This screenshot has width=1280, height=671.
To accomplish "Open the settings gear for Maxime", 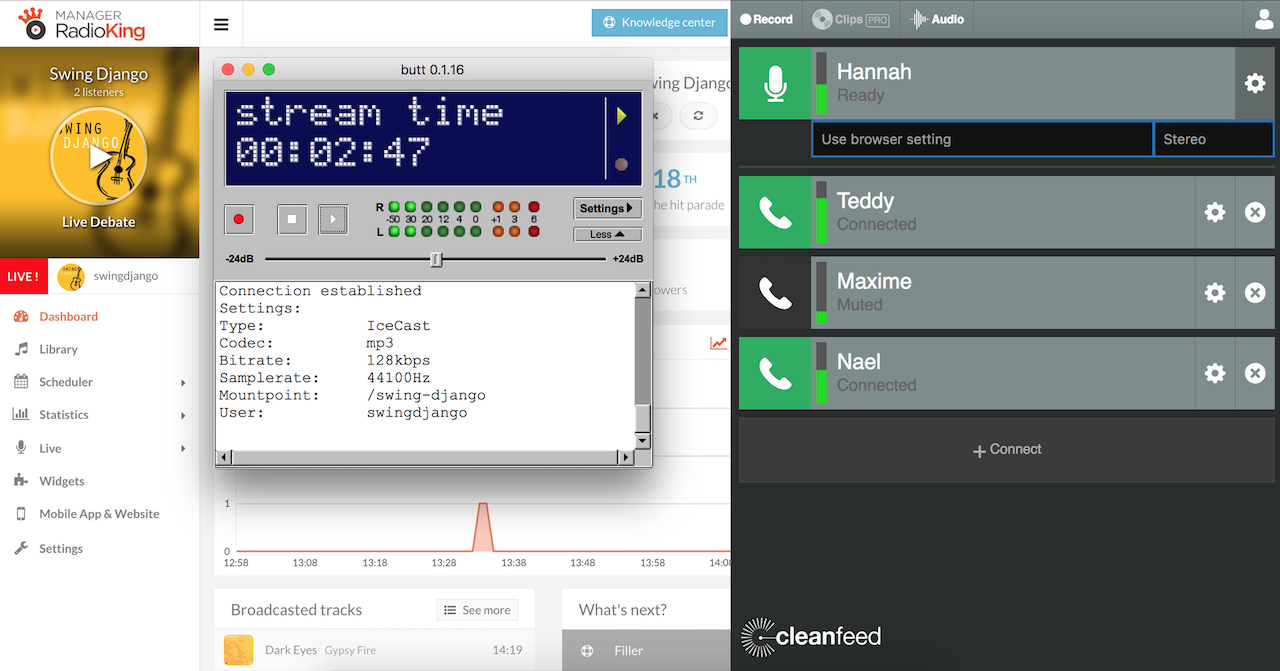I will pyautogui.click(x=1214, y=293).
